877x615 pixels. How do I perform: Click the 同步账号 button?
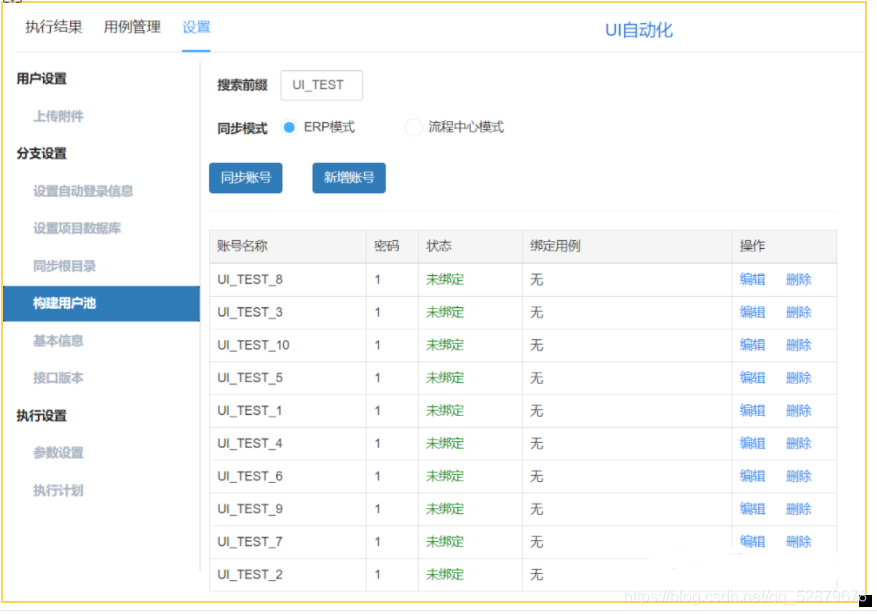click(246, 178)
